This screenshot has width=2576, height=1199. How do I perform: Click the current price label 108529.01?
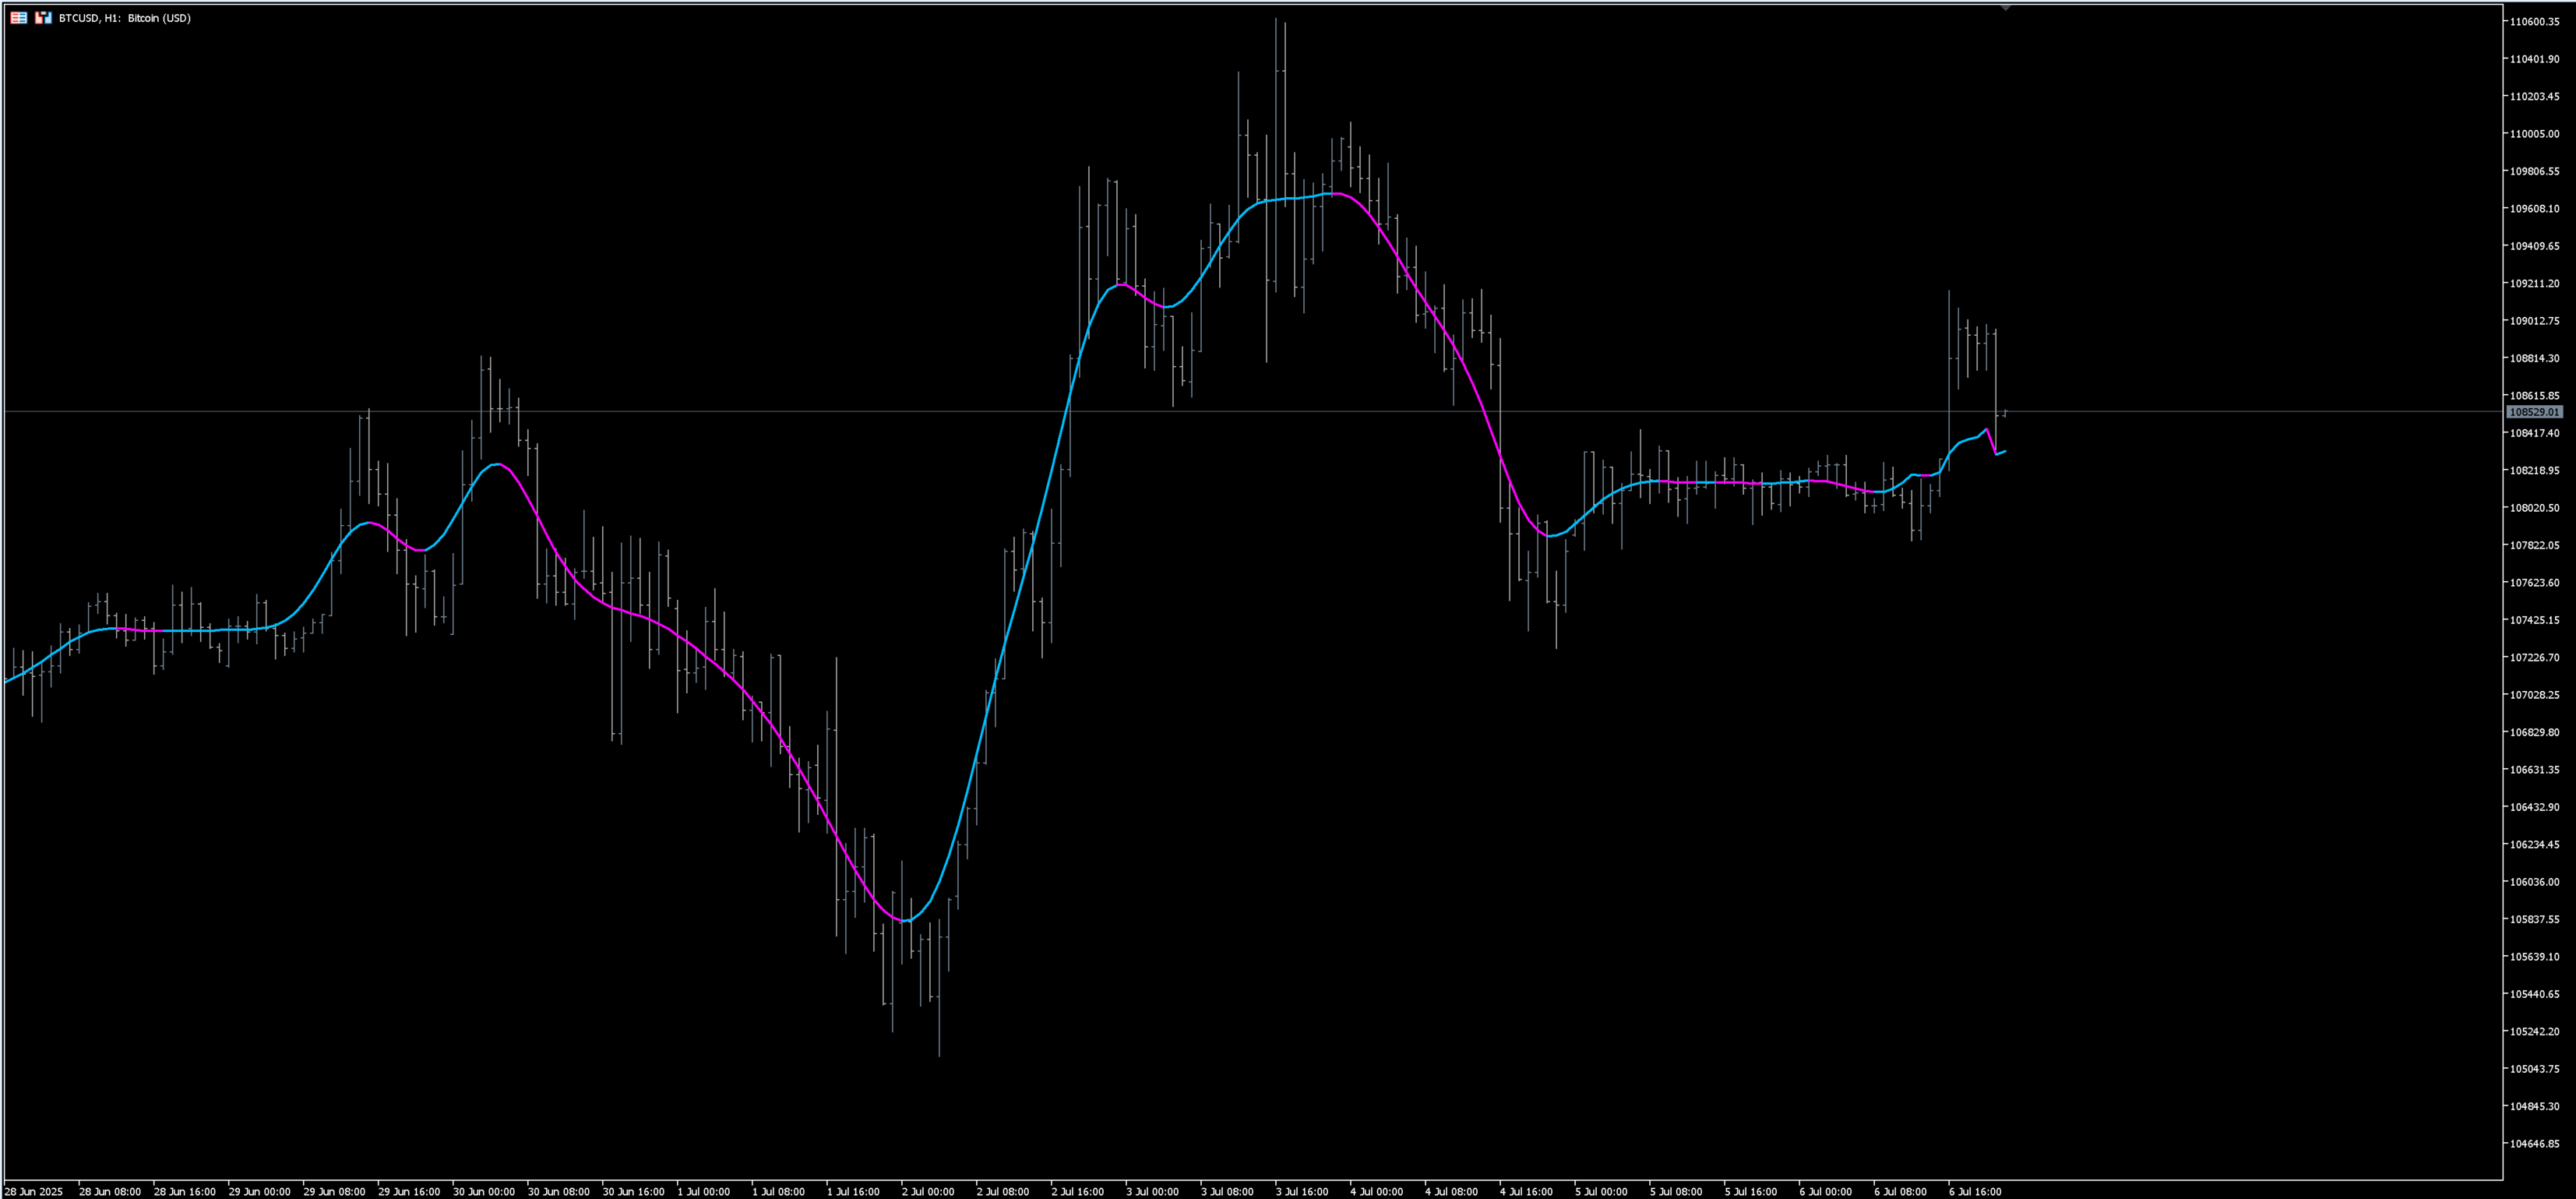pyautogui.click(x=2534, y=412)
